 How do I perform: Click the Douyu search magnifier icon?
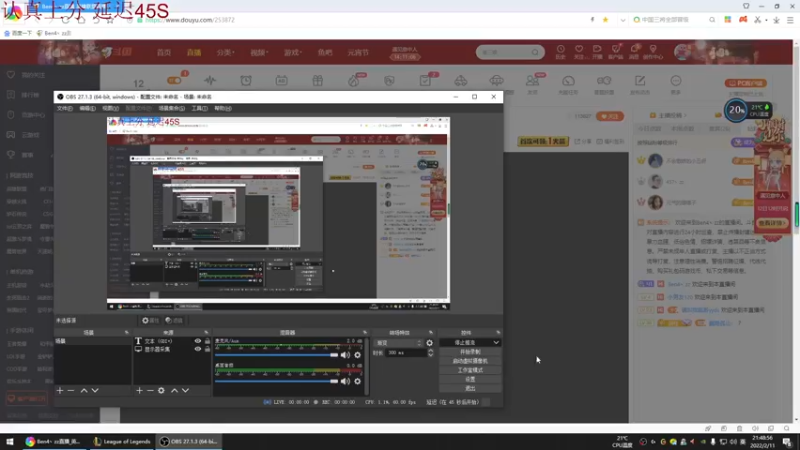(x=535, y=52)
